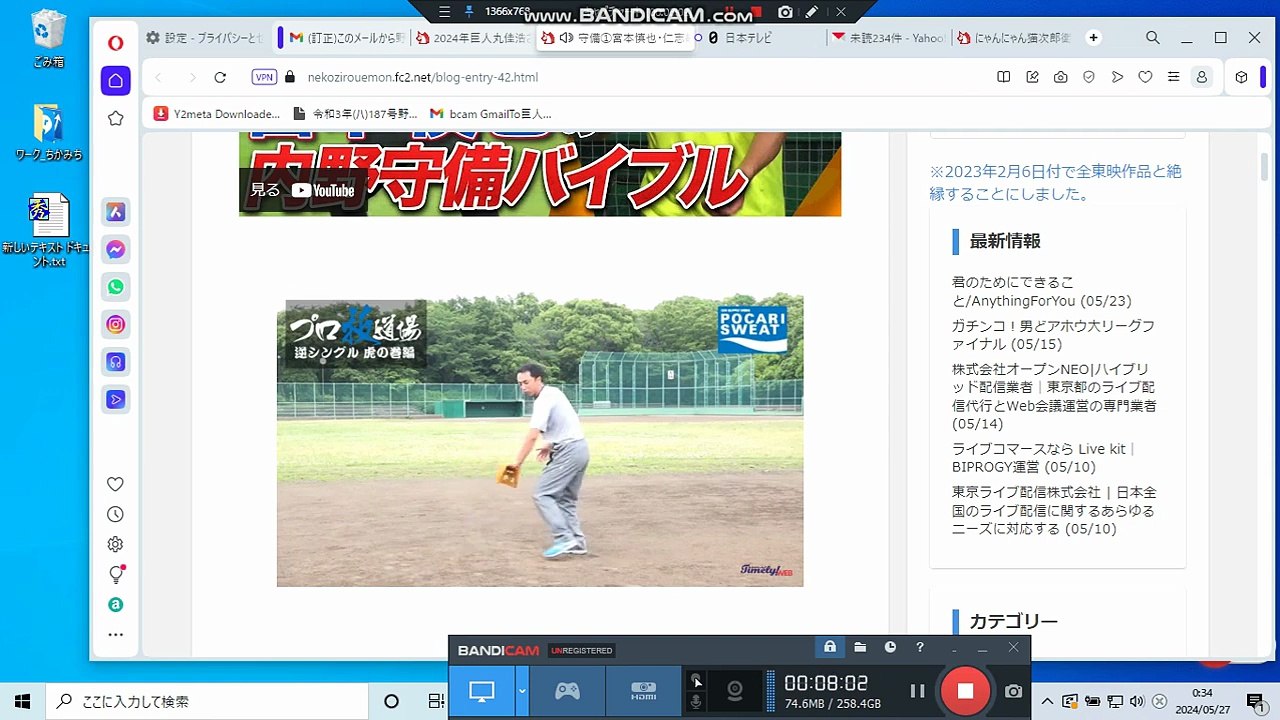Switch to the 設定 - プライバシー tab
Viewport: 1280px width, 720px height.
click(x=205, y=38)
